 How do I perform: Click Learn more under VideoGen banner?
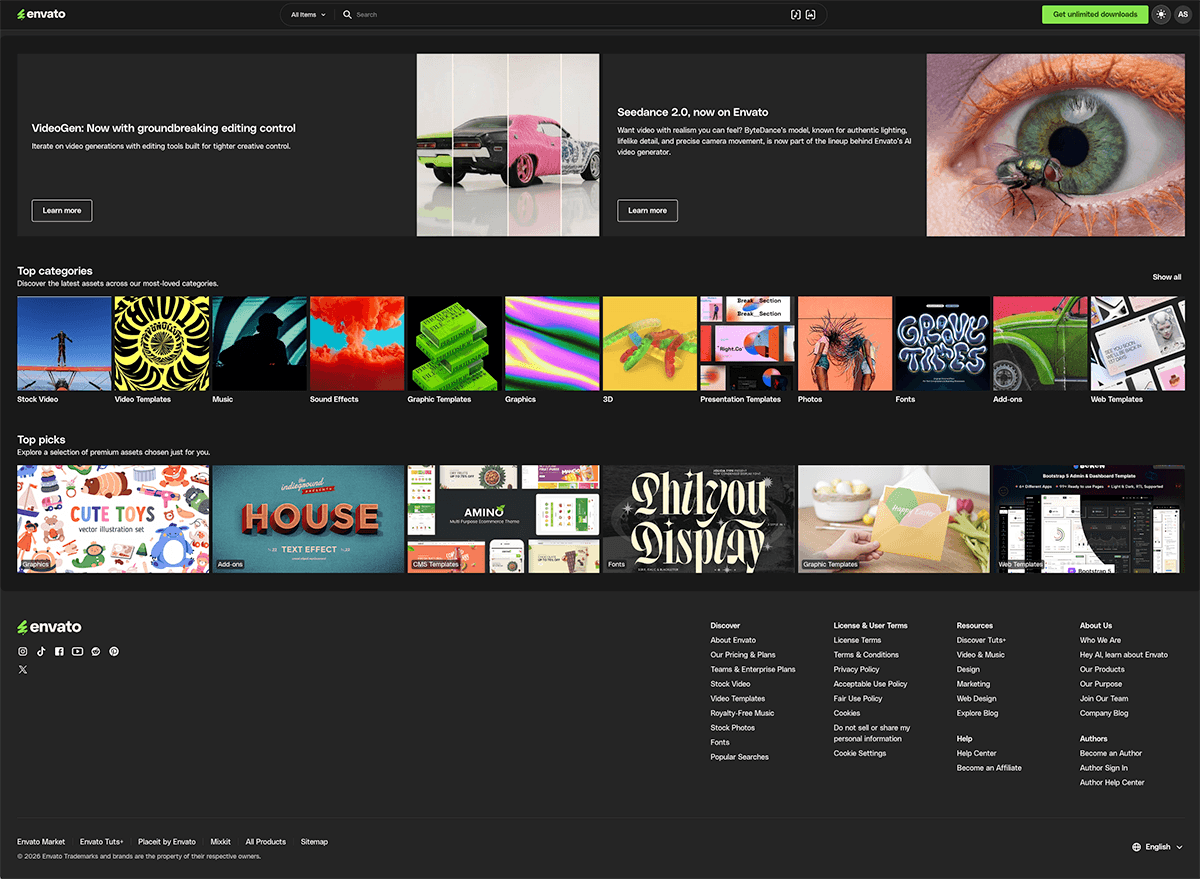[x=62, y=210]
